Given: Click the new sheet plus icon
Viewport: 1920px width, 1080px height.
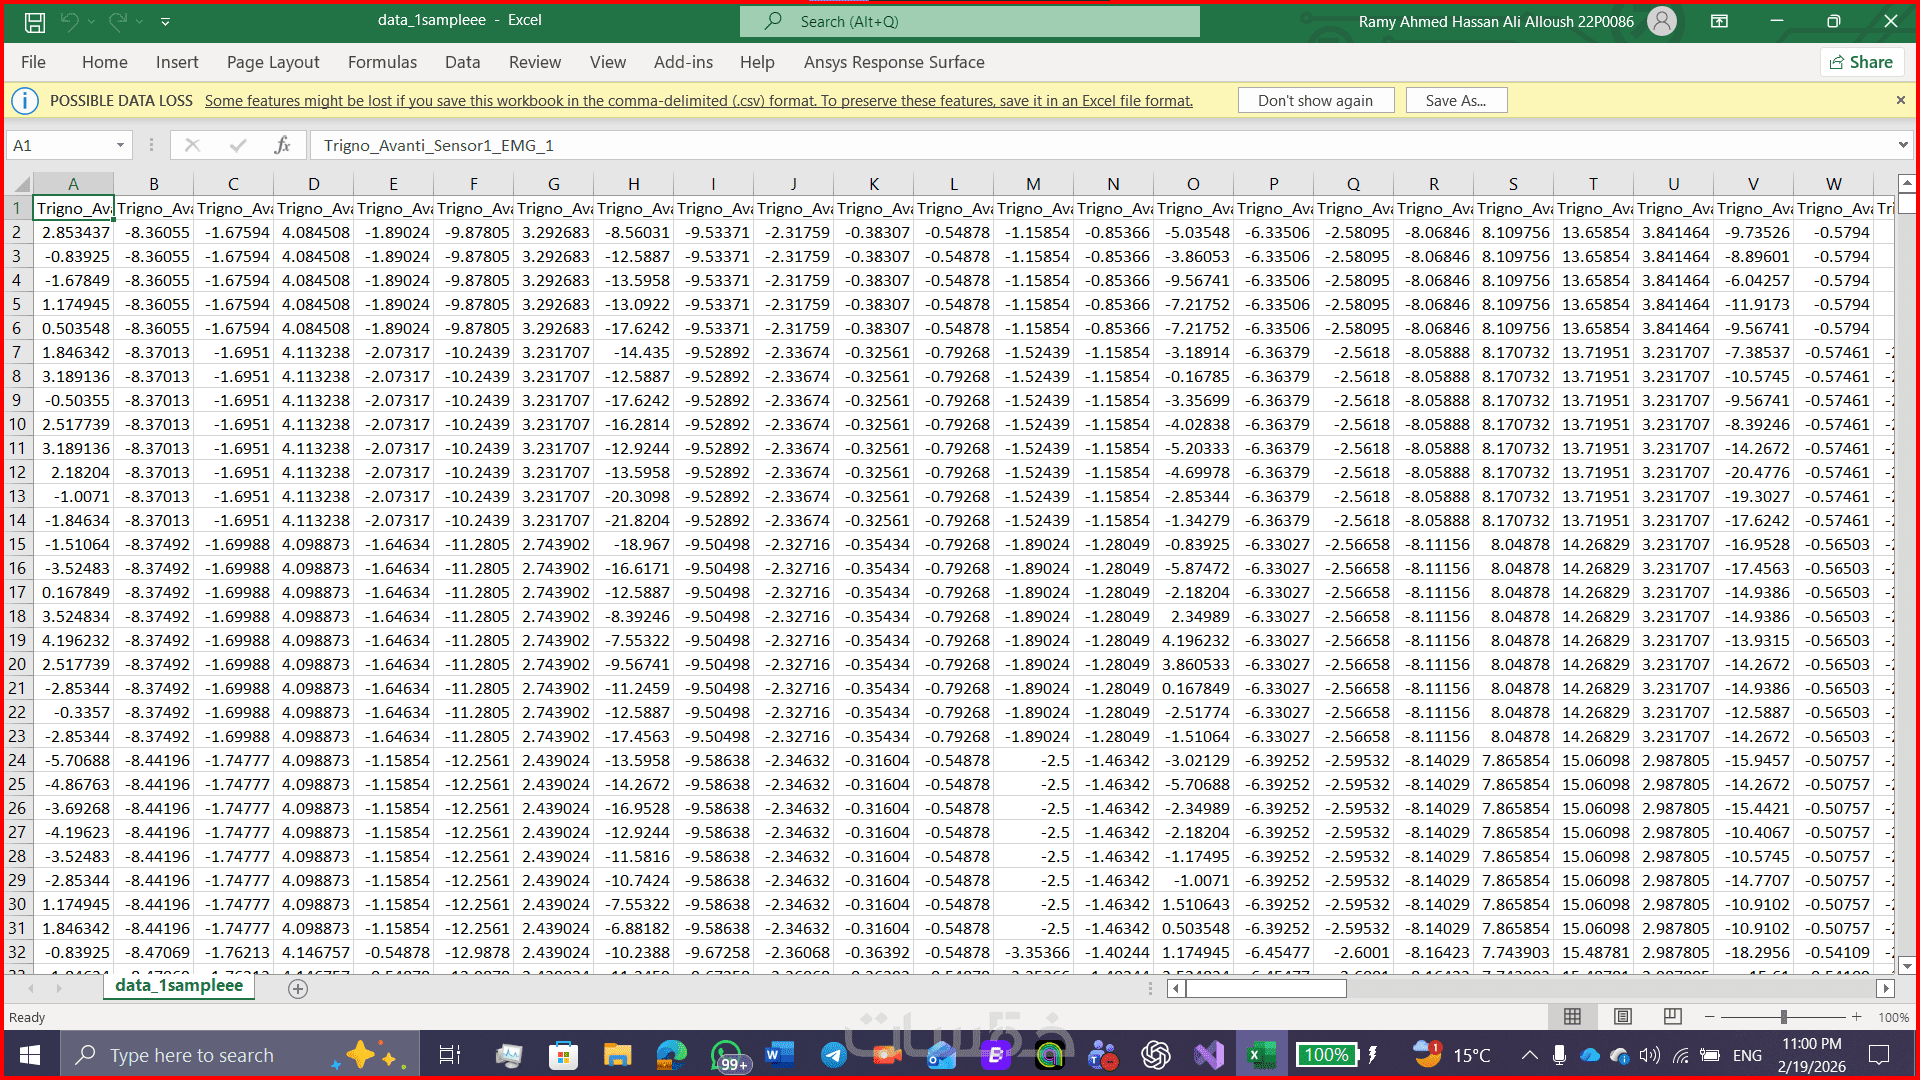Looking at the screenshot, I should [x=297, y=989].
